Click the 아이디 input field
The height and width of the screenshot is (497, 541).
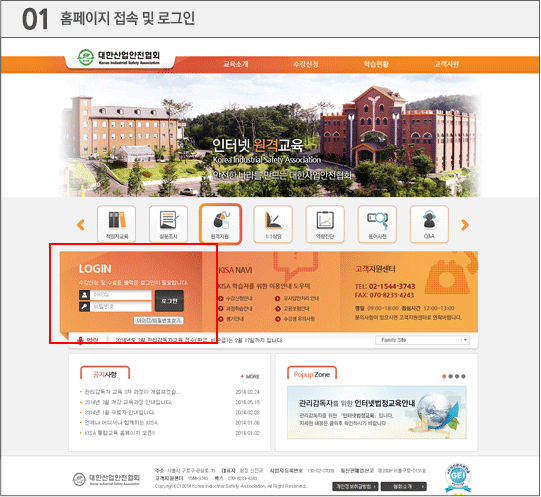pos(120,295)
